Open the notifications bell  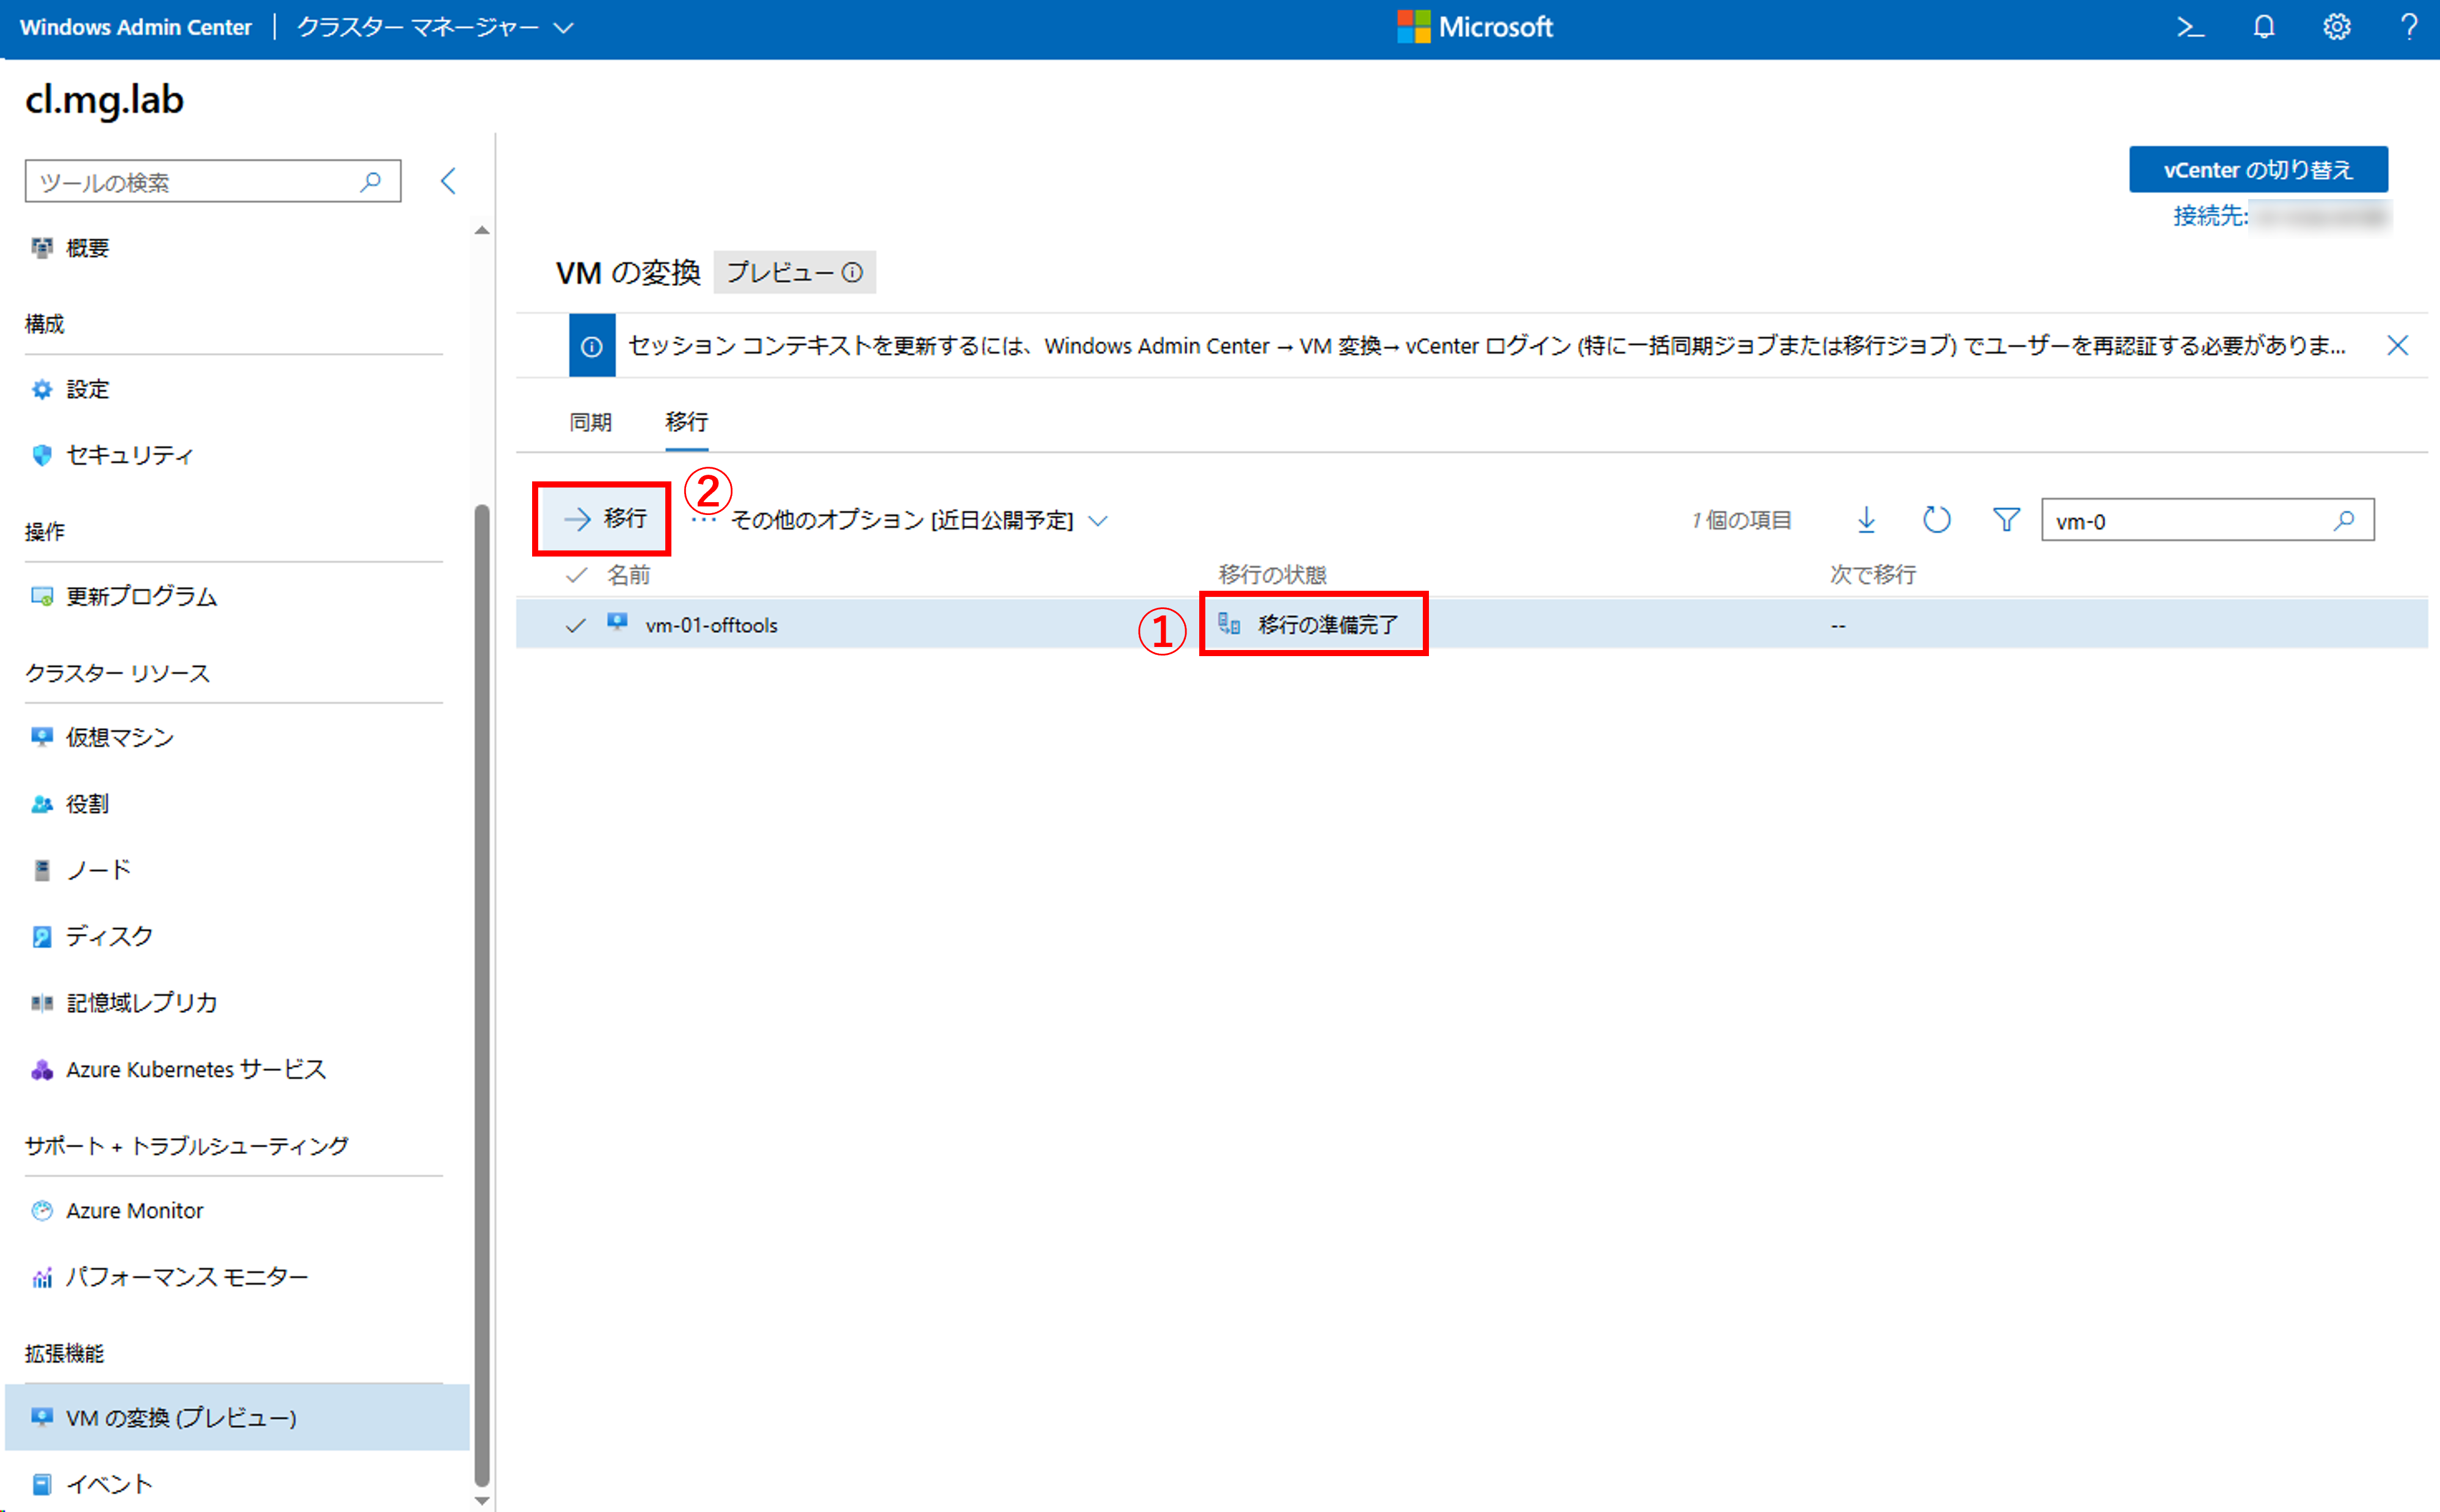tap(2264, 28)
